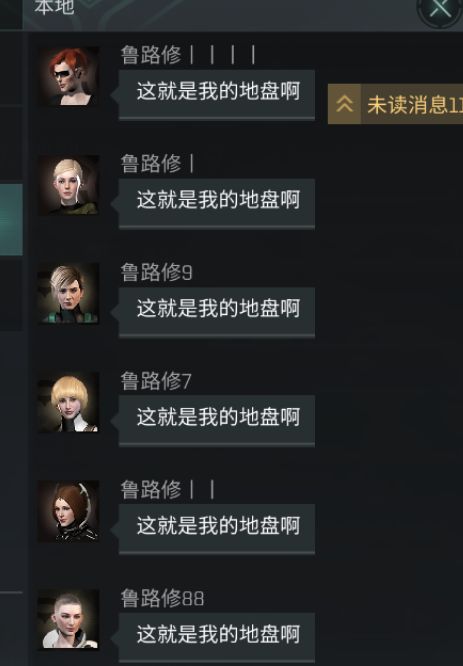463x666 pixels.
Task: Click the double chevron up icon
Action: [344, 104]
